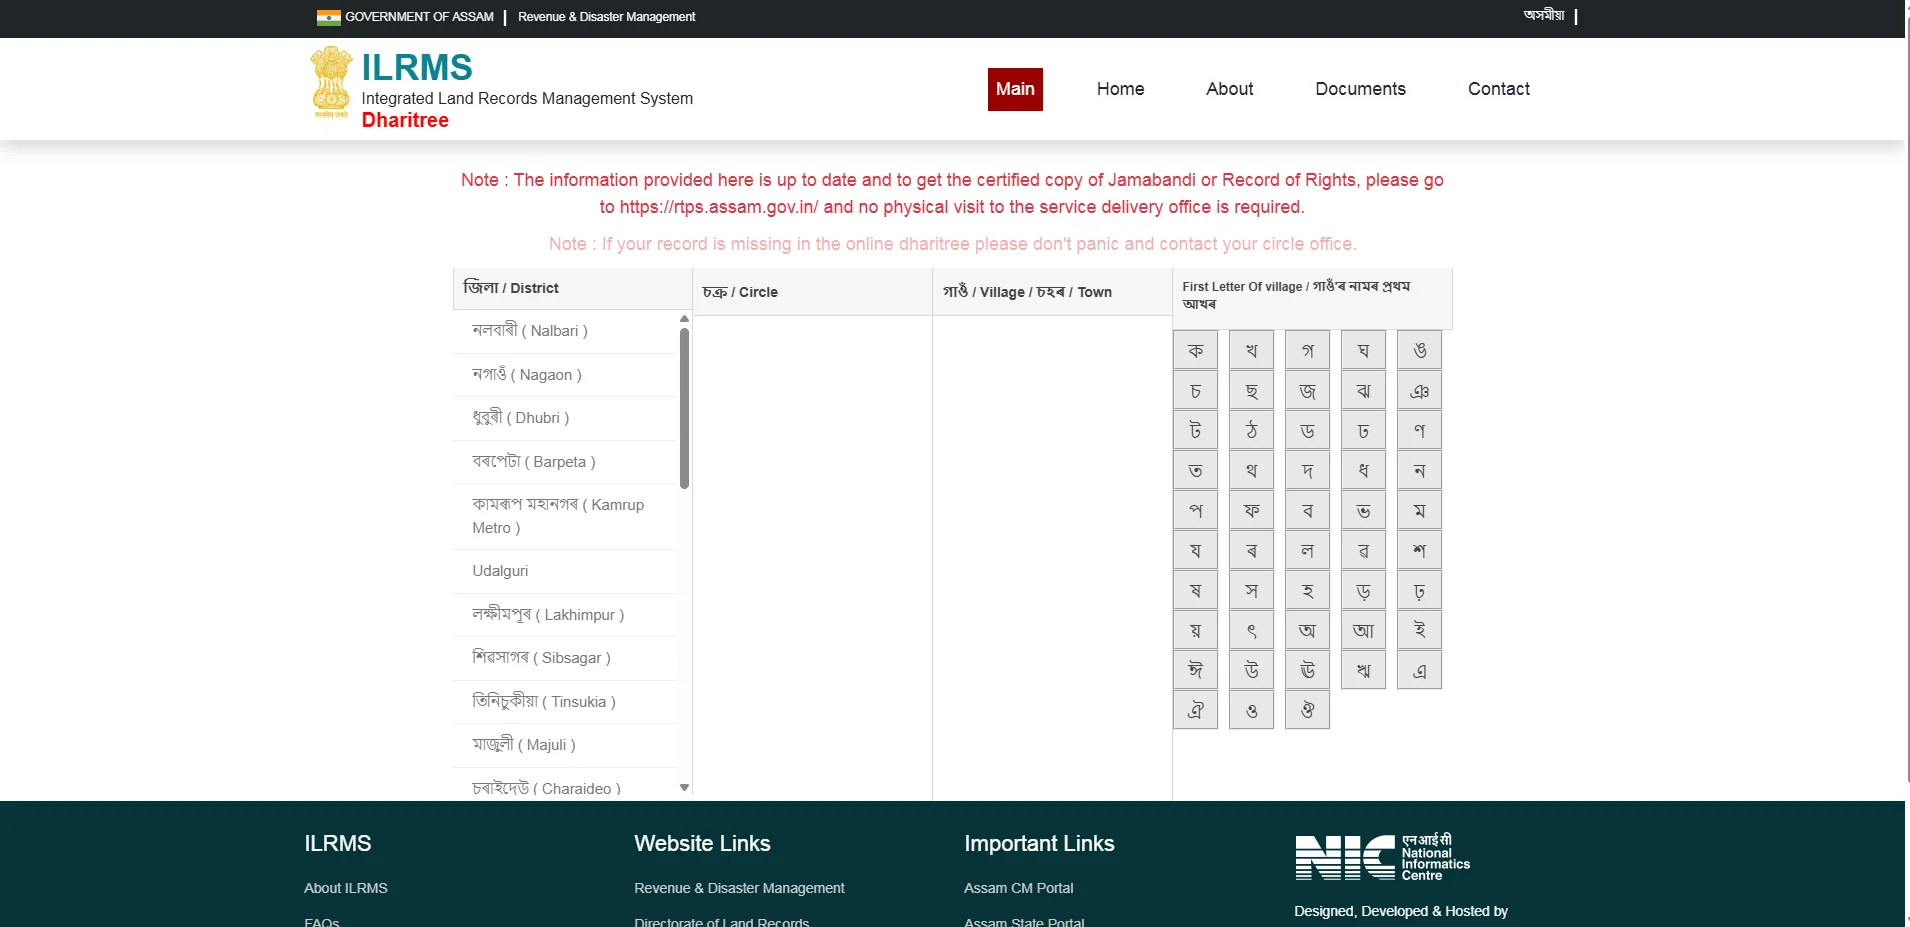Select the Majuli district entry

tap(523, 745)
